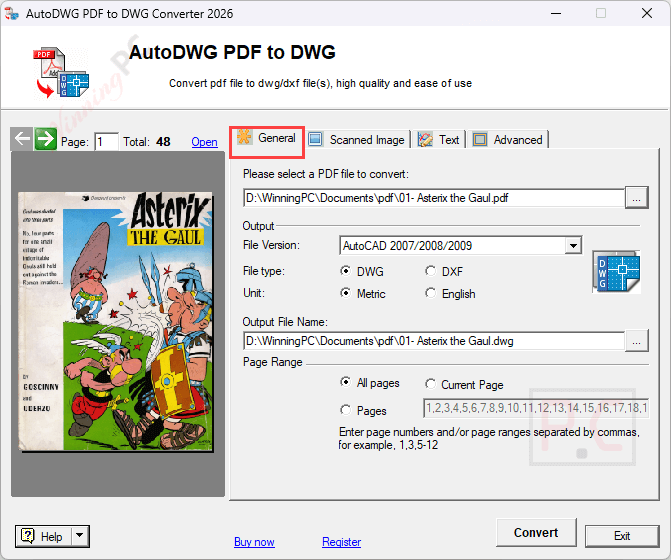
Task: Minimize the converter window
Action: coord(556,13)
